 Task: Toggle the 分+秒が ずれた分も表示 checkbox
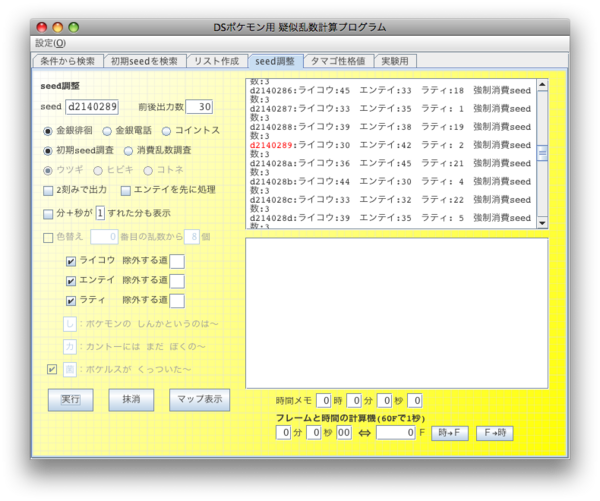point(48,214)
